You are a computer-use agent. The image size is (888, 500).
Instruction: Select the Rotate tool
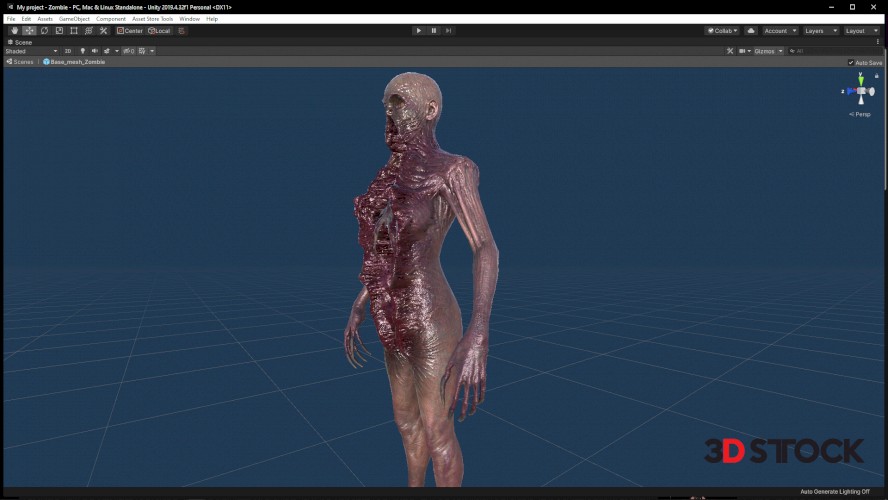tap(44, 31)
